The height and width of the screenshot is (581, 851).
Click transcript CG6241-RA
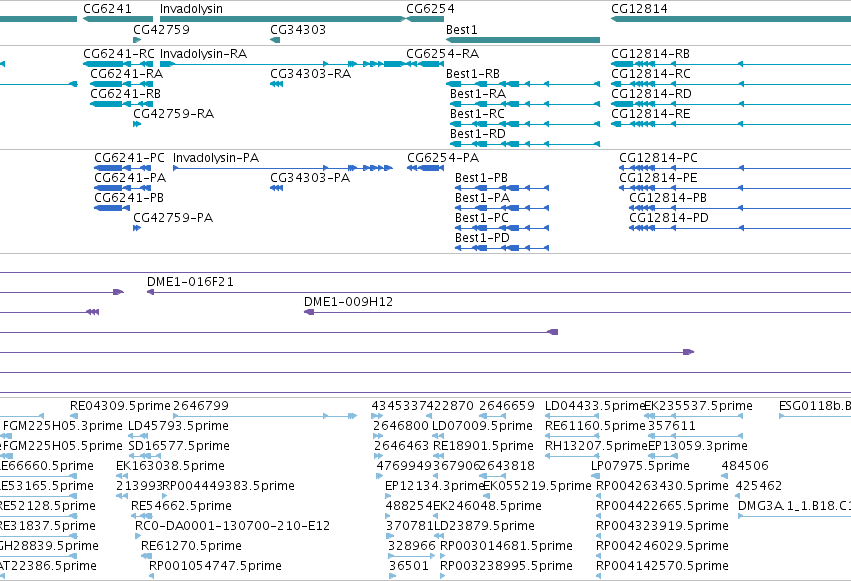126,74
